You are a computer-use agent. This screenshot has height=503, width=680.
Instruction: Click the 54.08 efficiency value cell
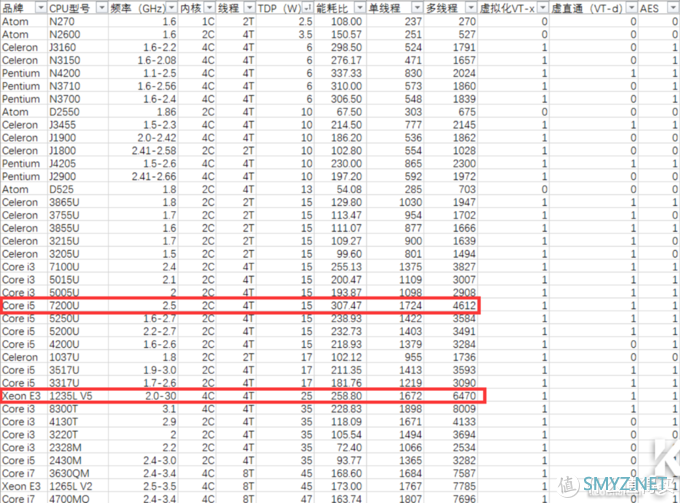340,189
